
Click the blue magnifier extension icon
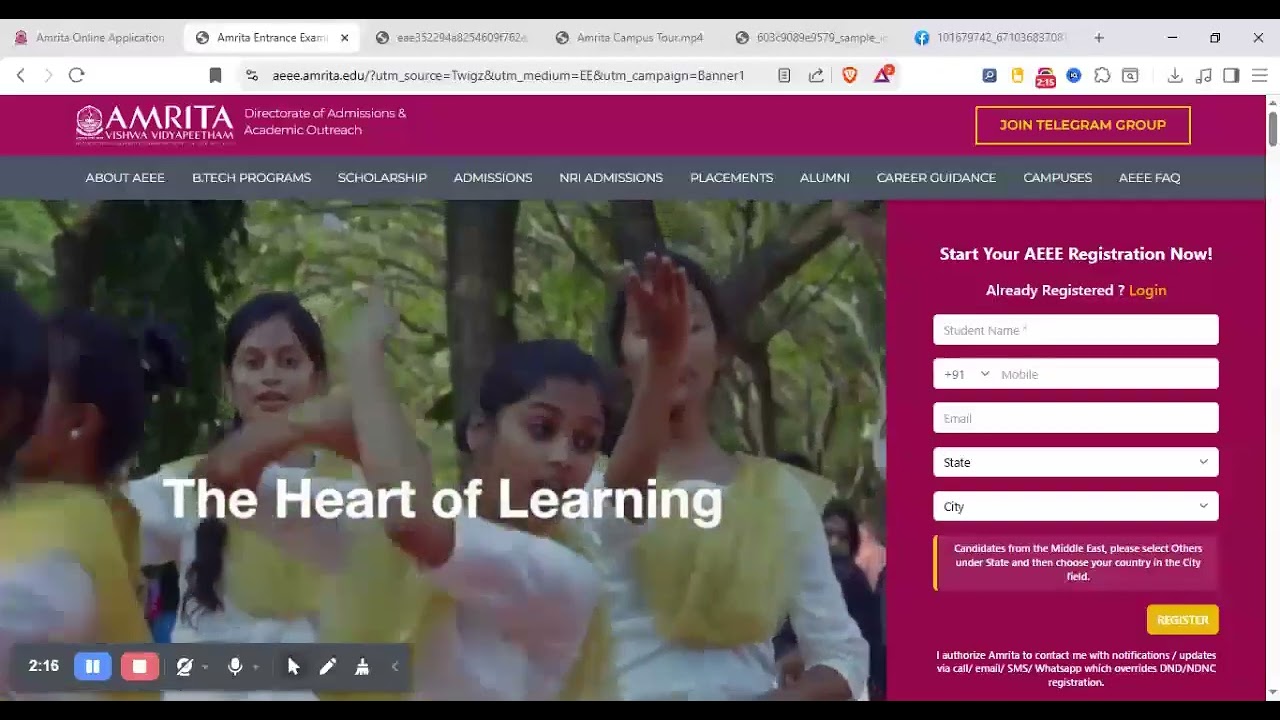989,75
